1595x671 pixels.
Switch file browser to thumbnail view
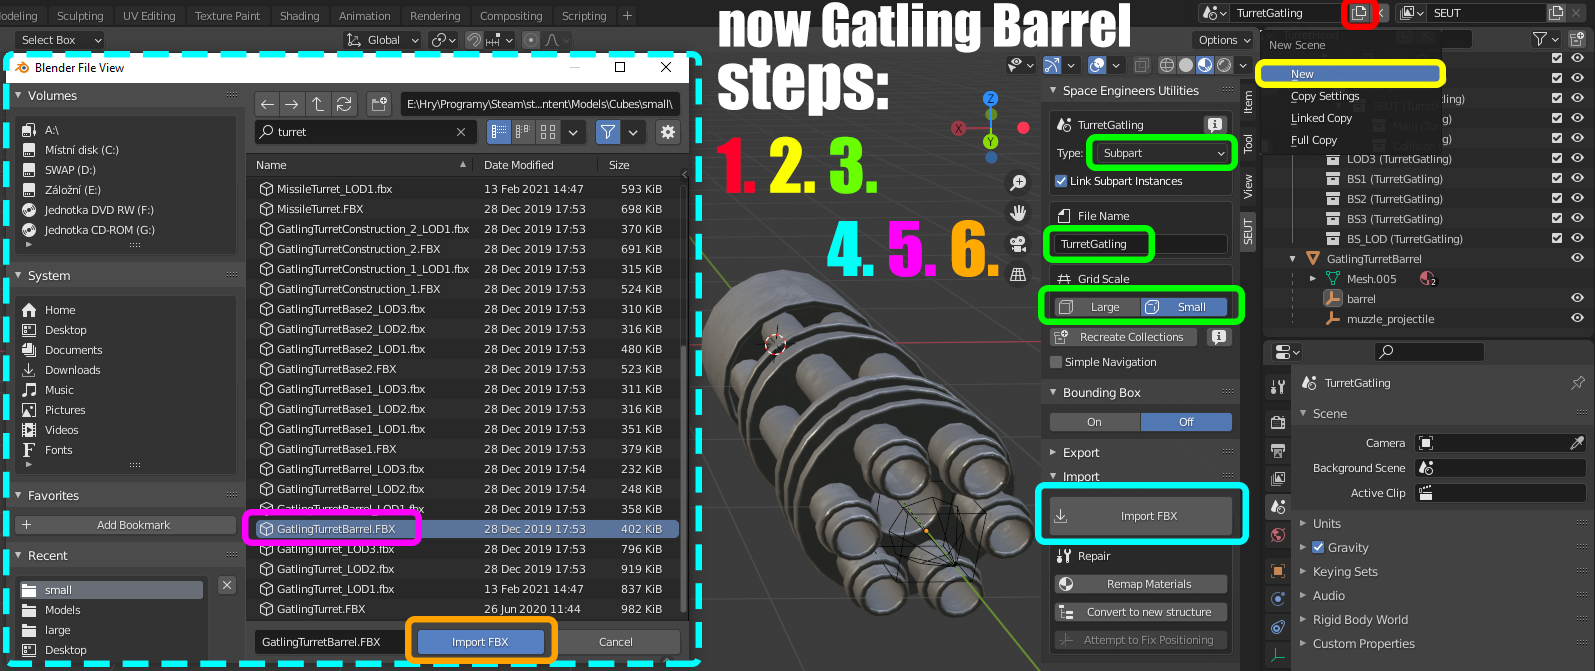(x=548, y=132)
